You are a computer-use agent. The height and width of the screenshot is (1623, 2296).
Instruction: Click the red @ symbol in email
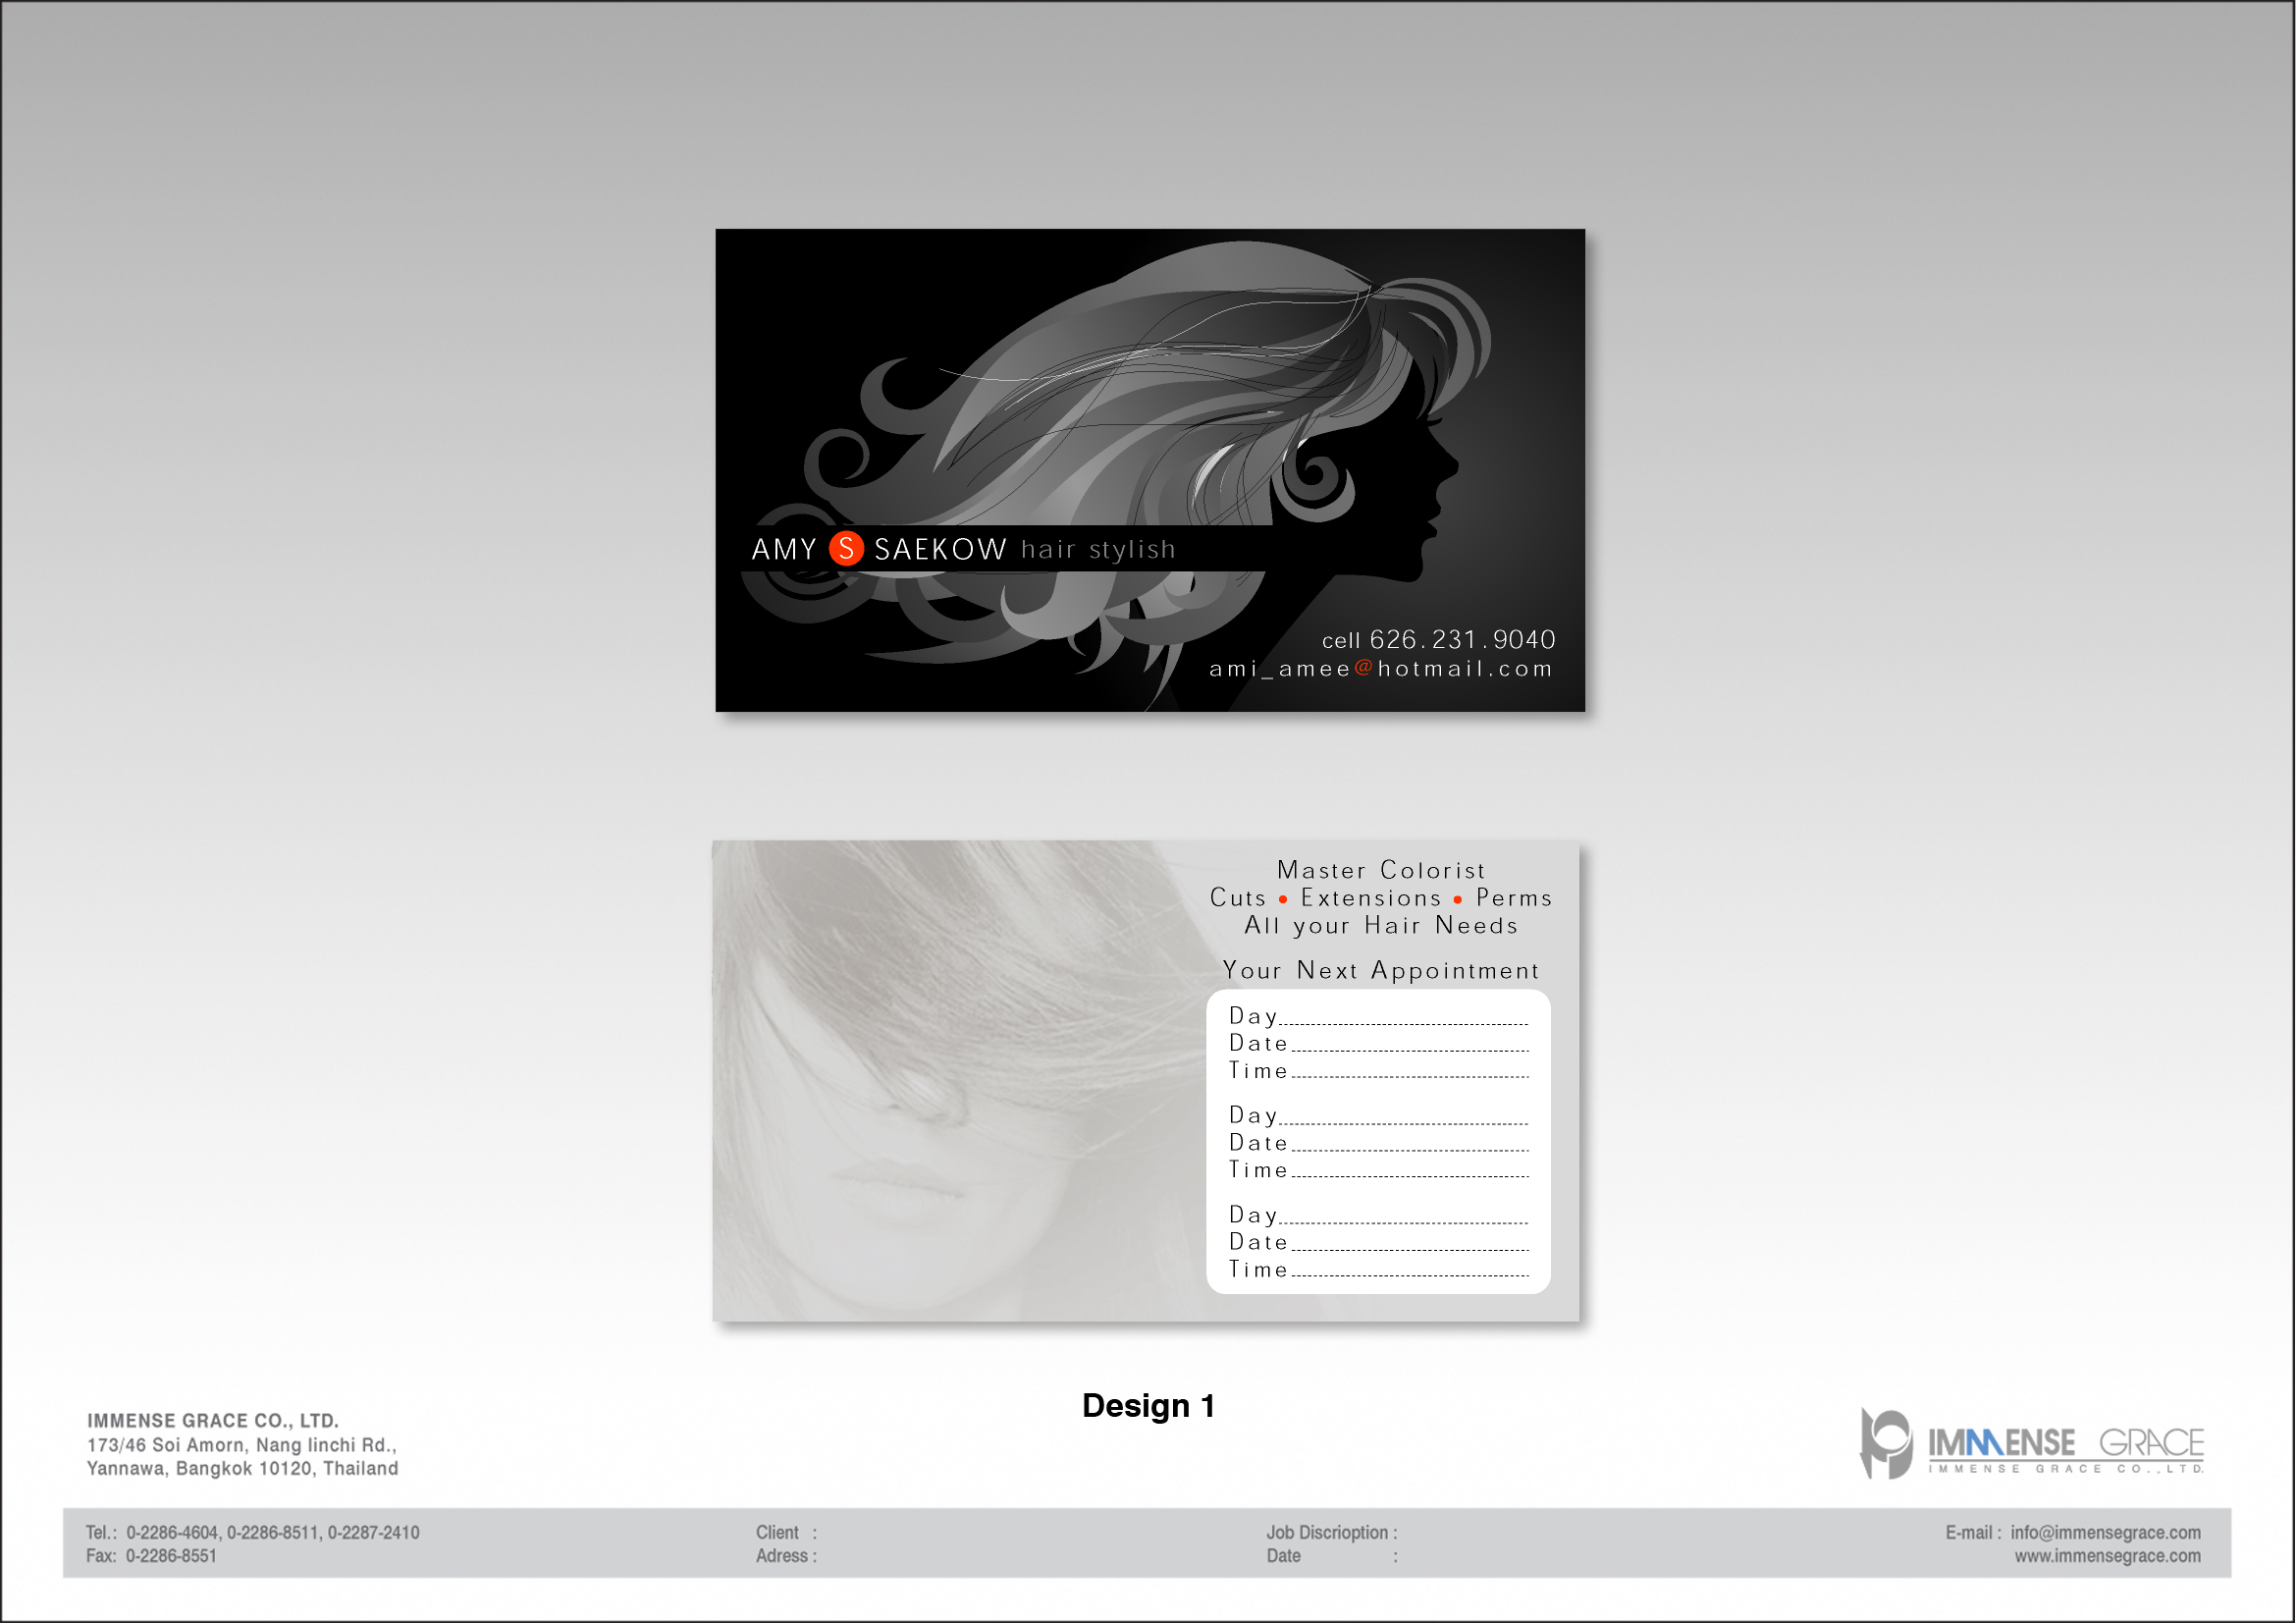coord(1363,668)
